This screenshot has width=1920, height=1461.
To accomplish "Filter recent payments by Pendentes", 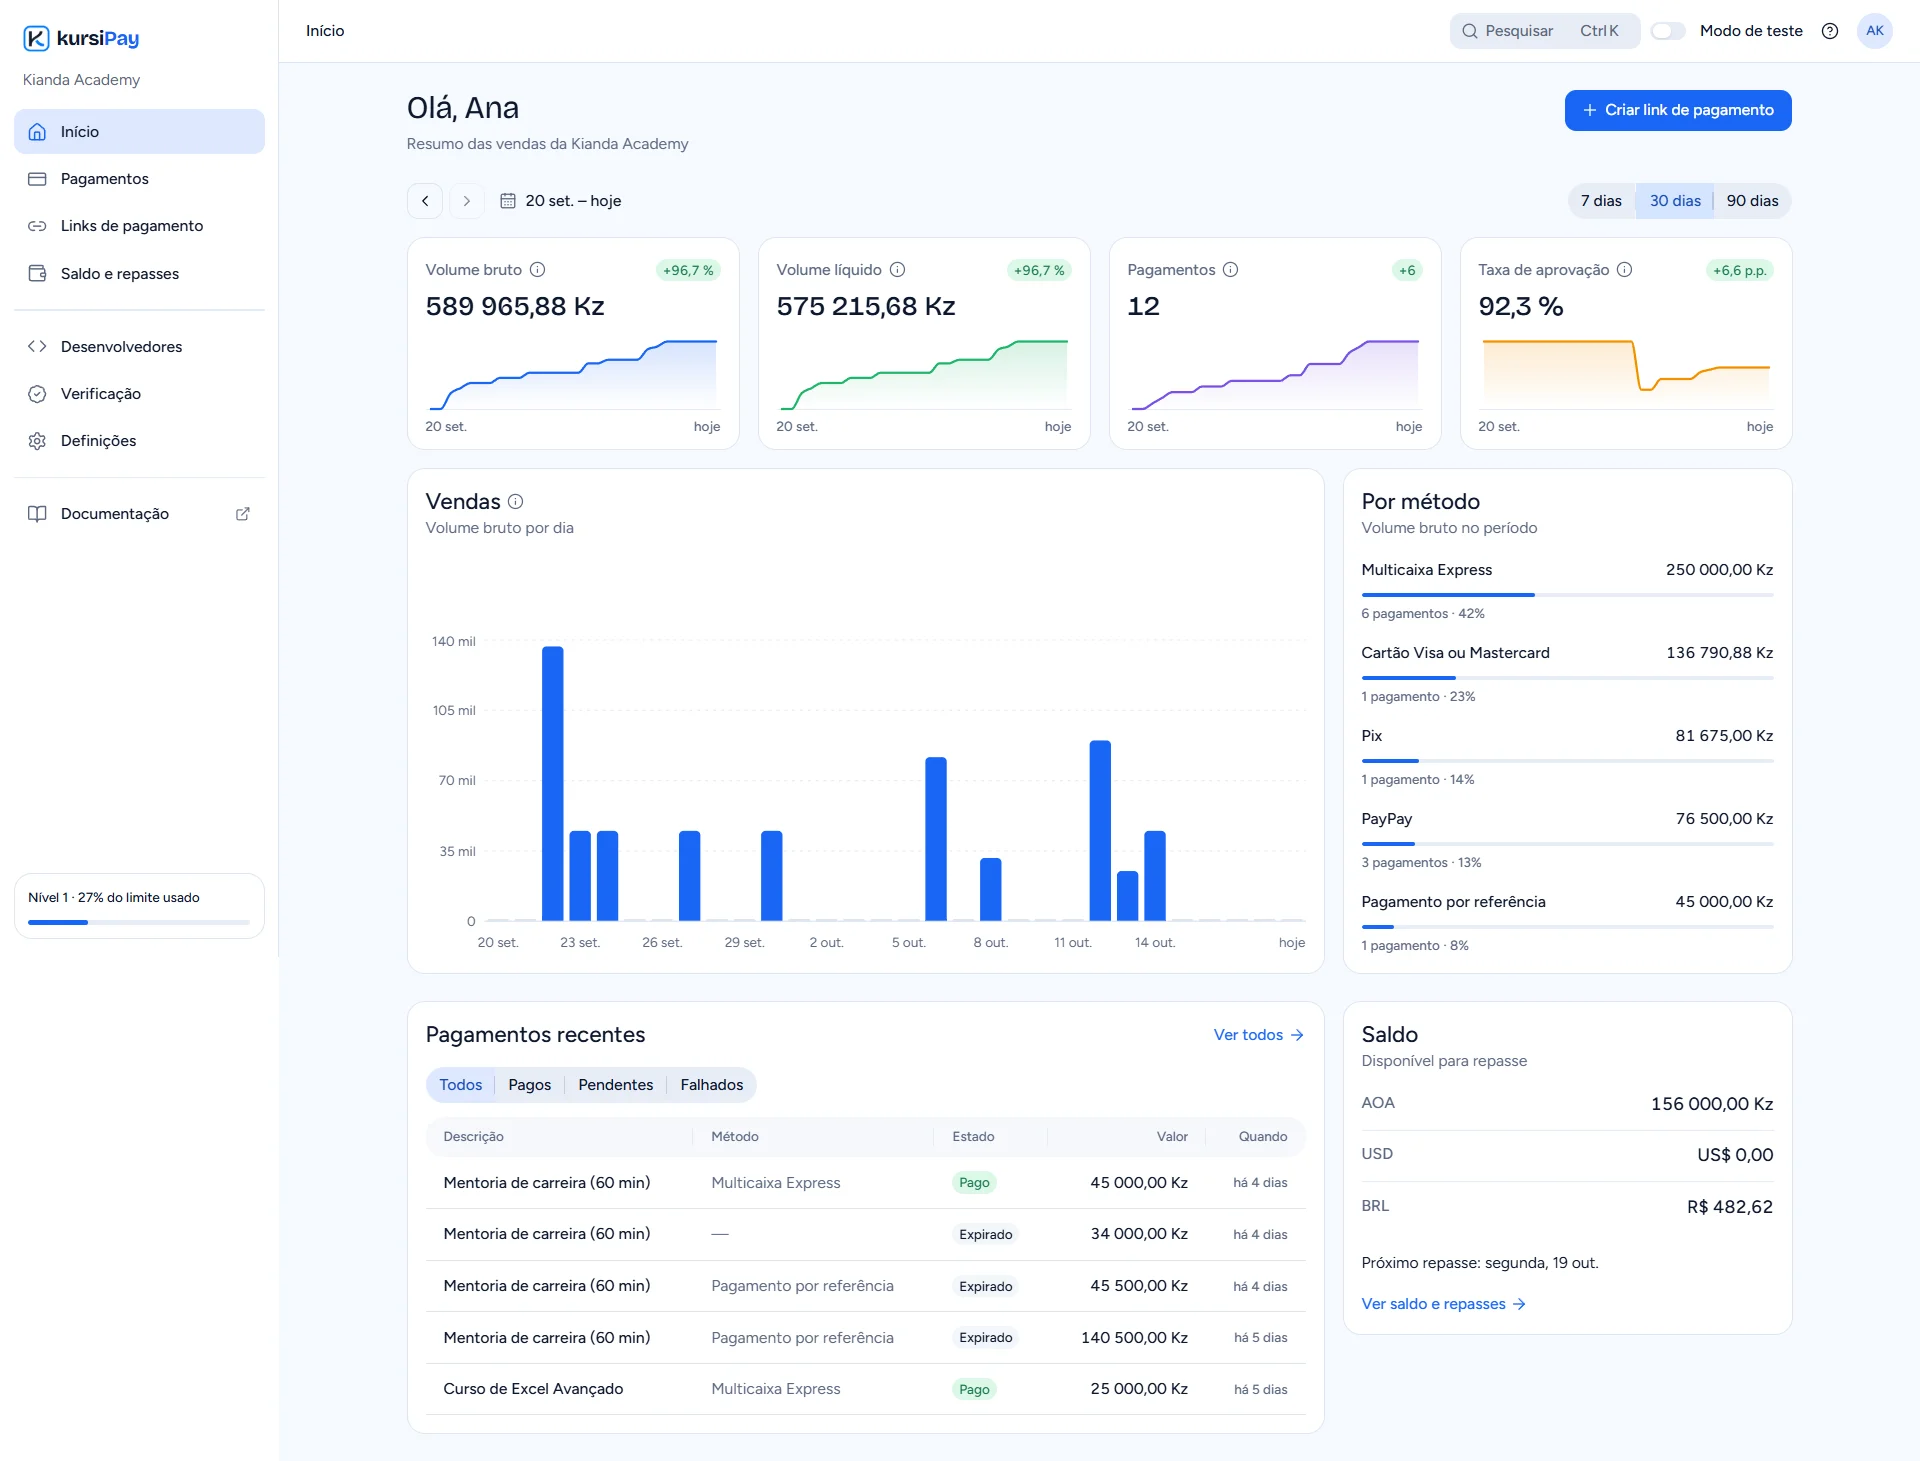I will [616, 1085].
